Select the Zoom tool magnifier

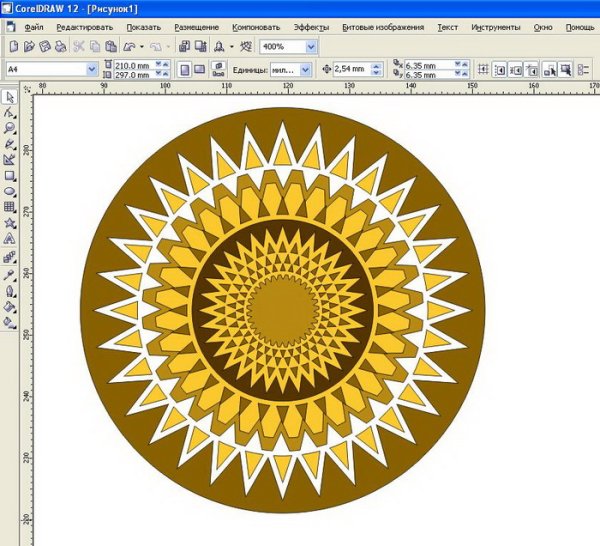click(9, 128)
